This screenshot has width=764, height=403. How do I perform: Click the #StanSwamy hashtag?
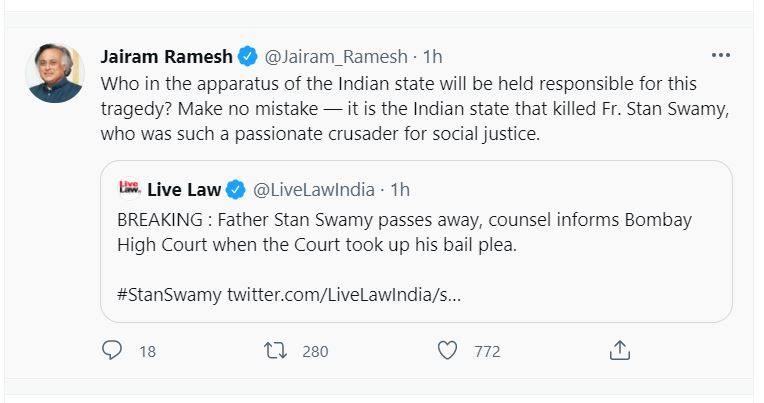click(169, 295)
